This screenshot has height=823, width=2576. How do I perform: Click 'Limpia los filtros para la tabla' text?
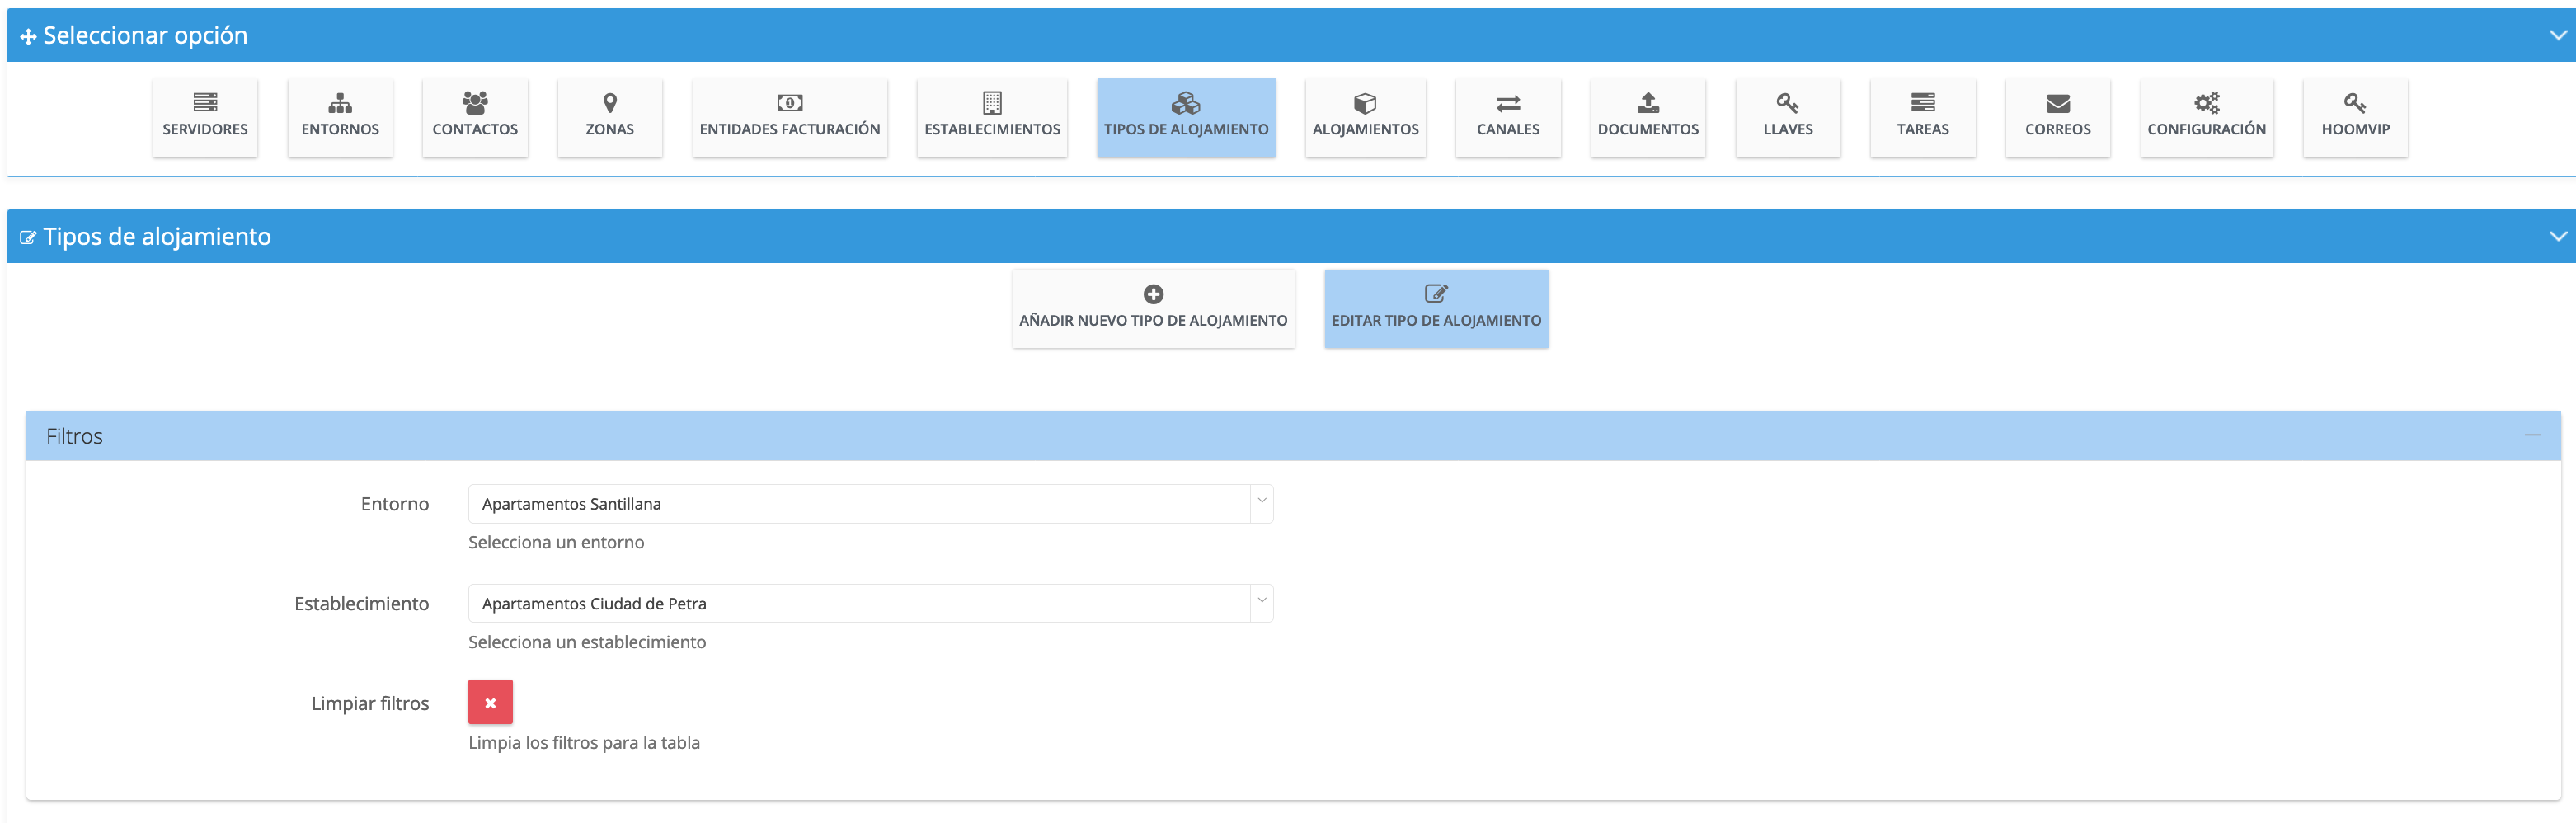[584, 743]
